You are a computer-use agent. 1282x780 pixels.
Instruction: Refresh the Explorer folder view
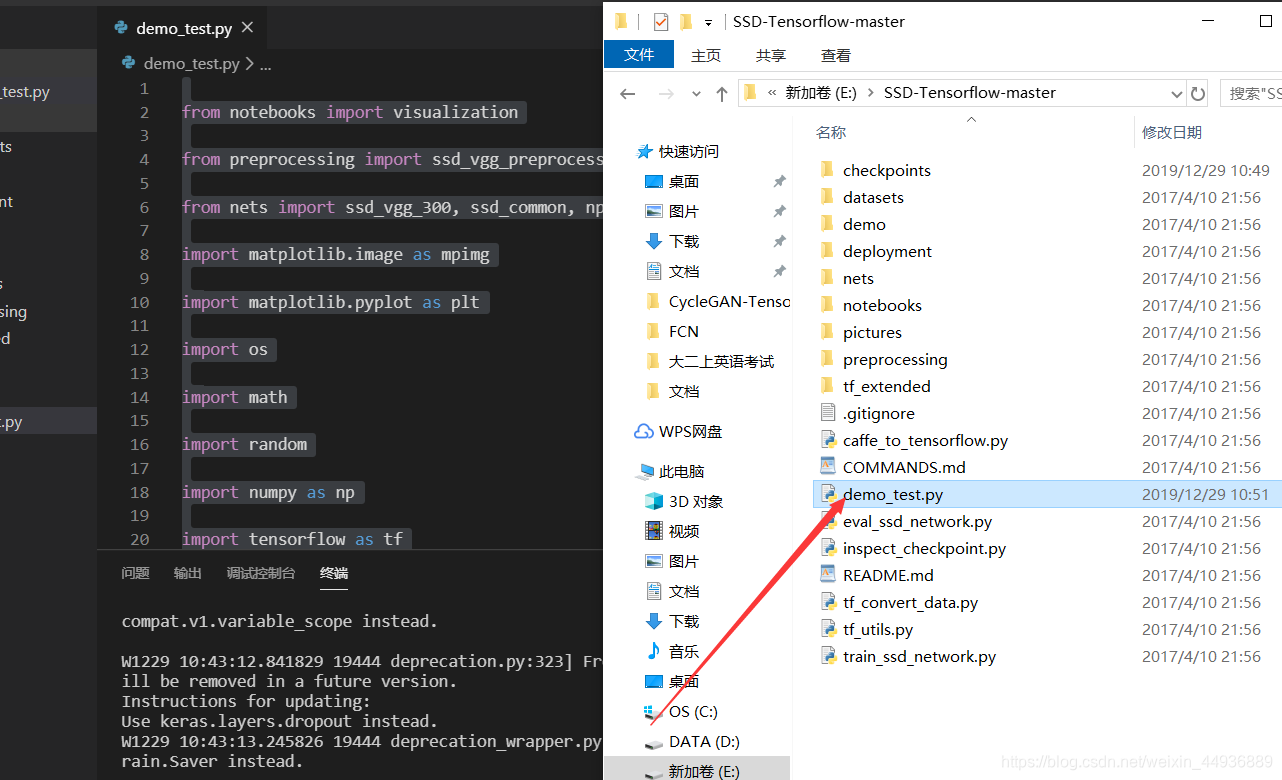[x=1198, y=93]
